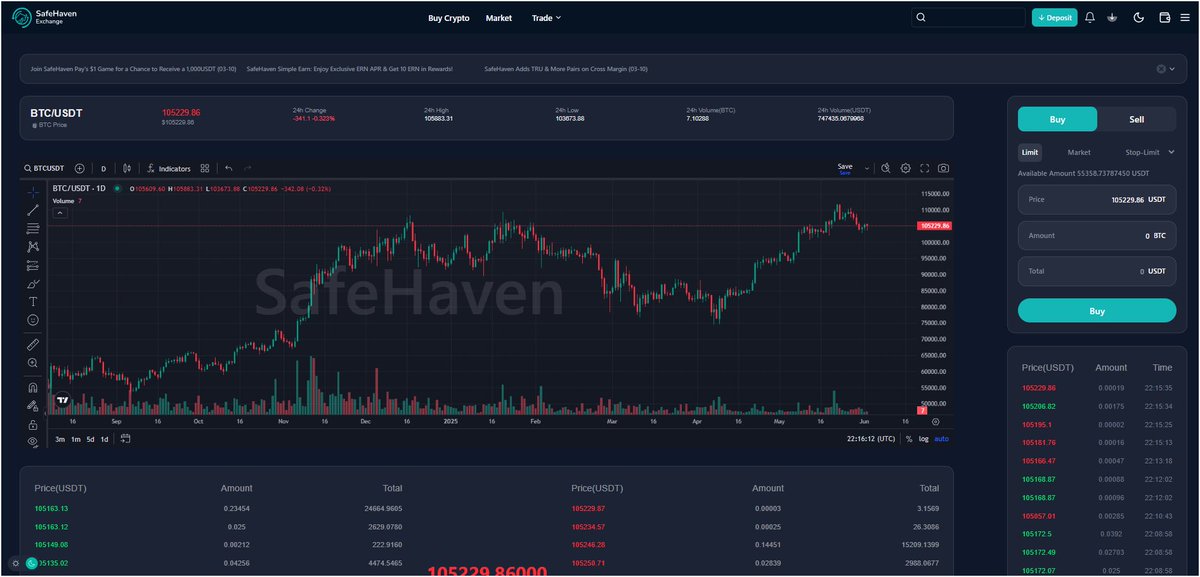
Task: Click the Deposit button
Action: (1055, 17)
